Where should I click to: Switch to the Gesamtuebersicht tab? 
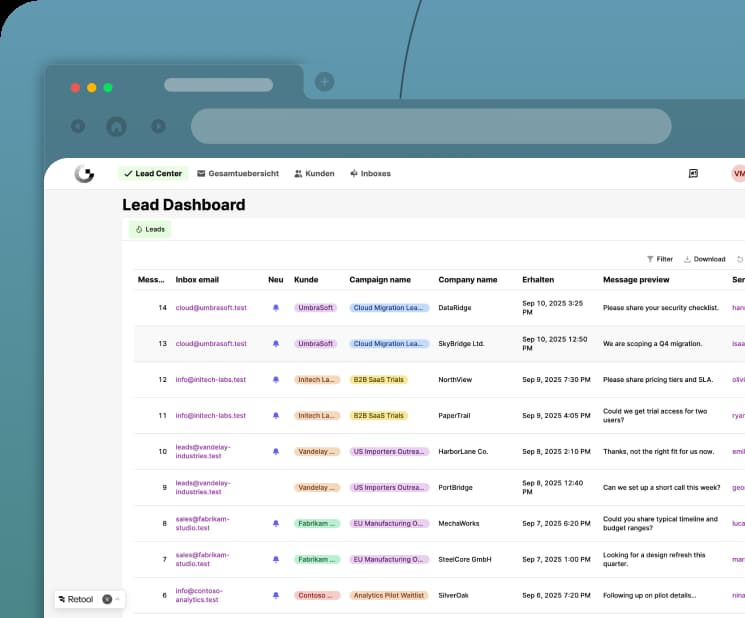pyautogui.click(x=238, y=173)
